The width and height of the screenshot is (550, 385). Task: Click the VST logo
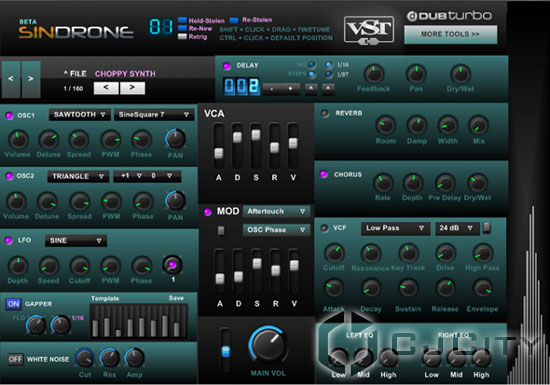(369, 31)
